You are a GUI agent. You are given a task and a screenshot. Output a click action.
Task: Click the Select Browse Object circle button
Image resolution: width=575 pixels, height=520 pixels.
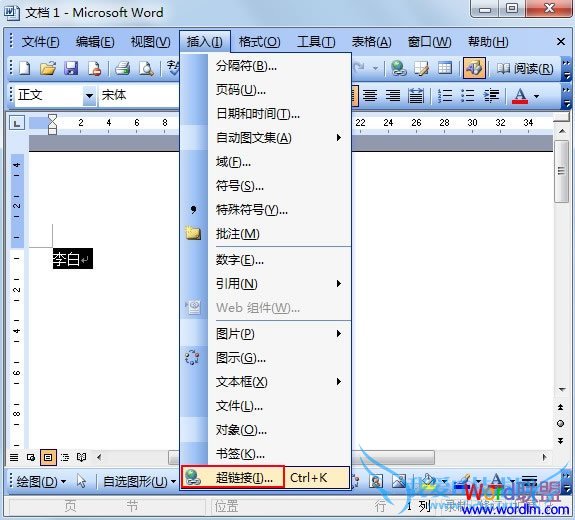pyautogui.click(x=560, y=424)
